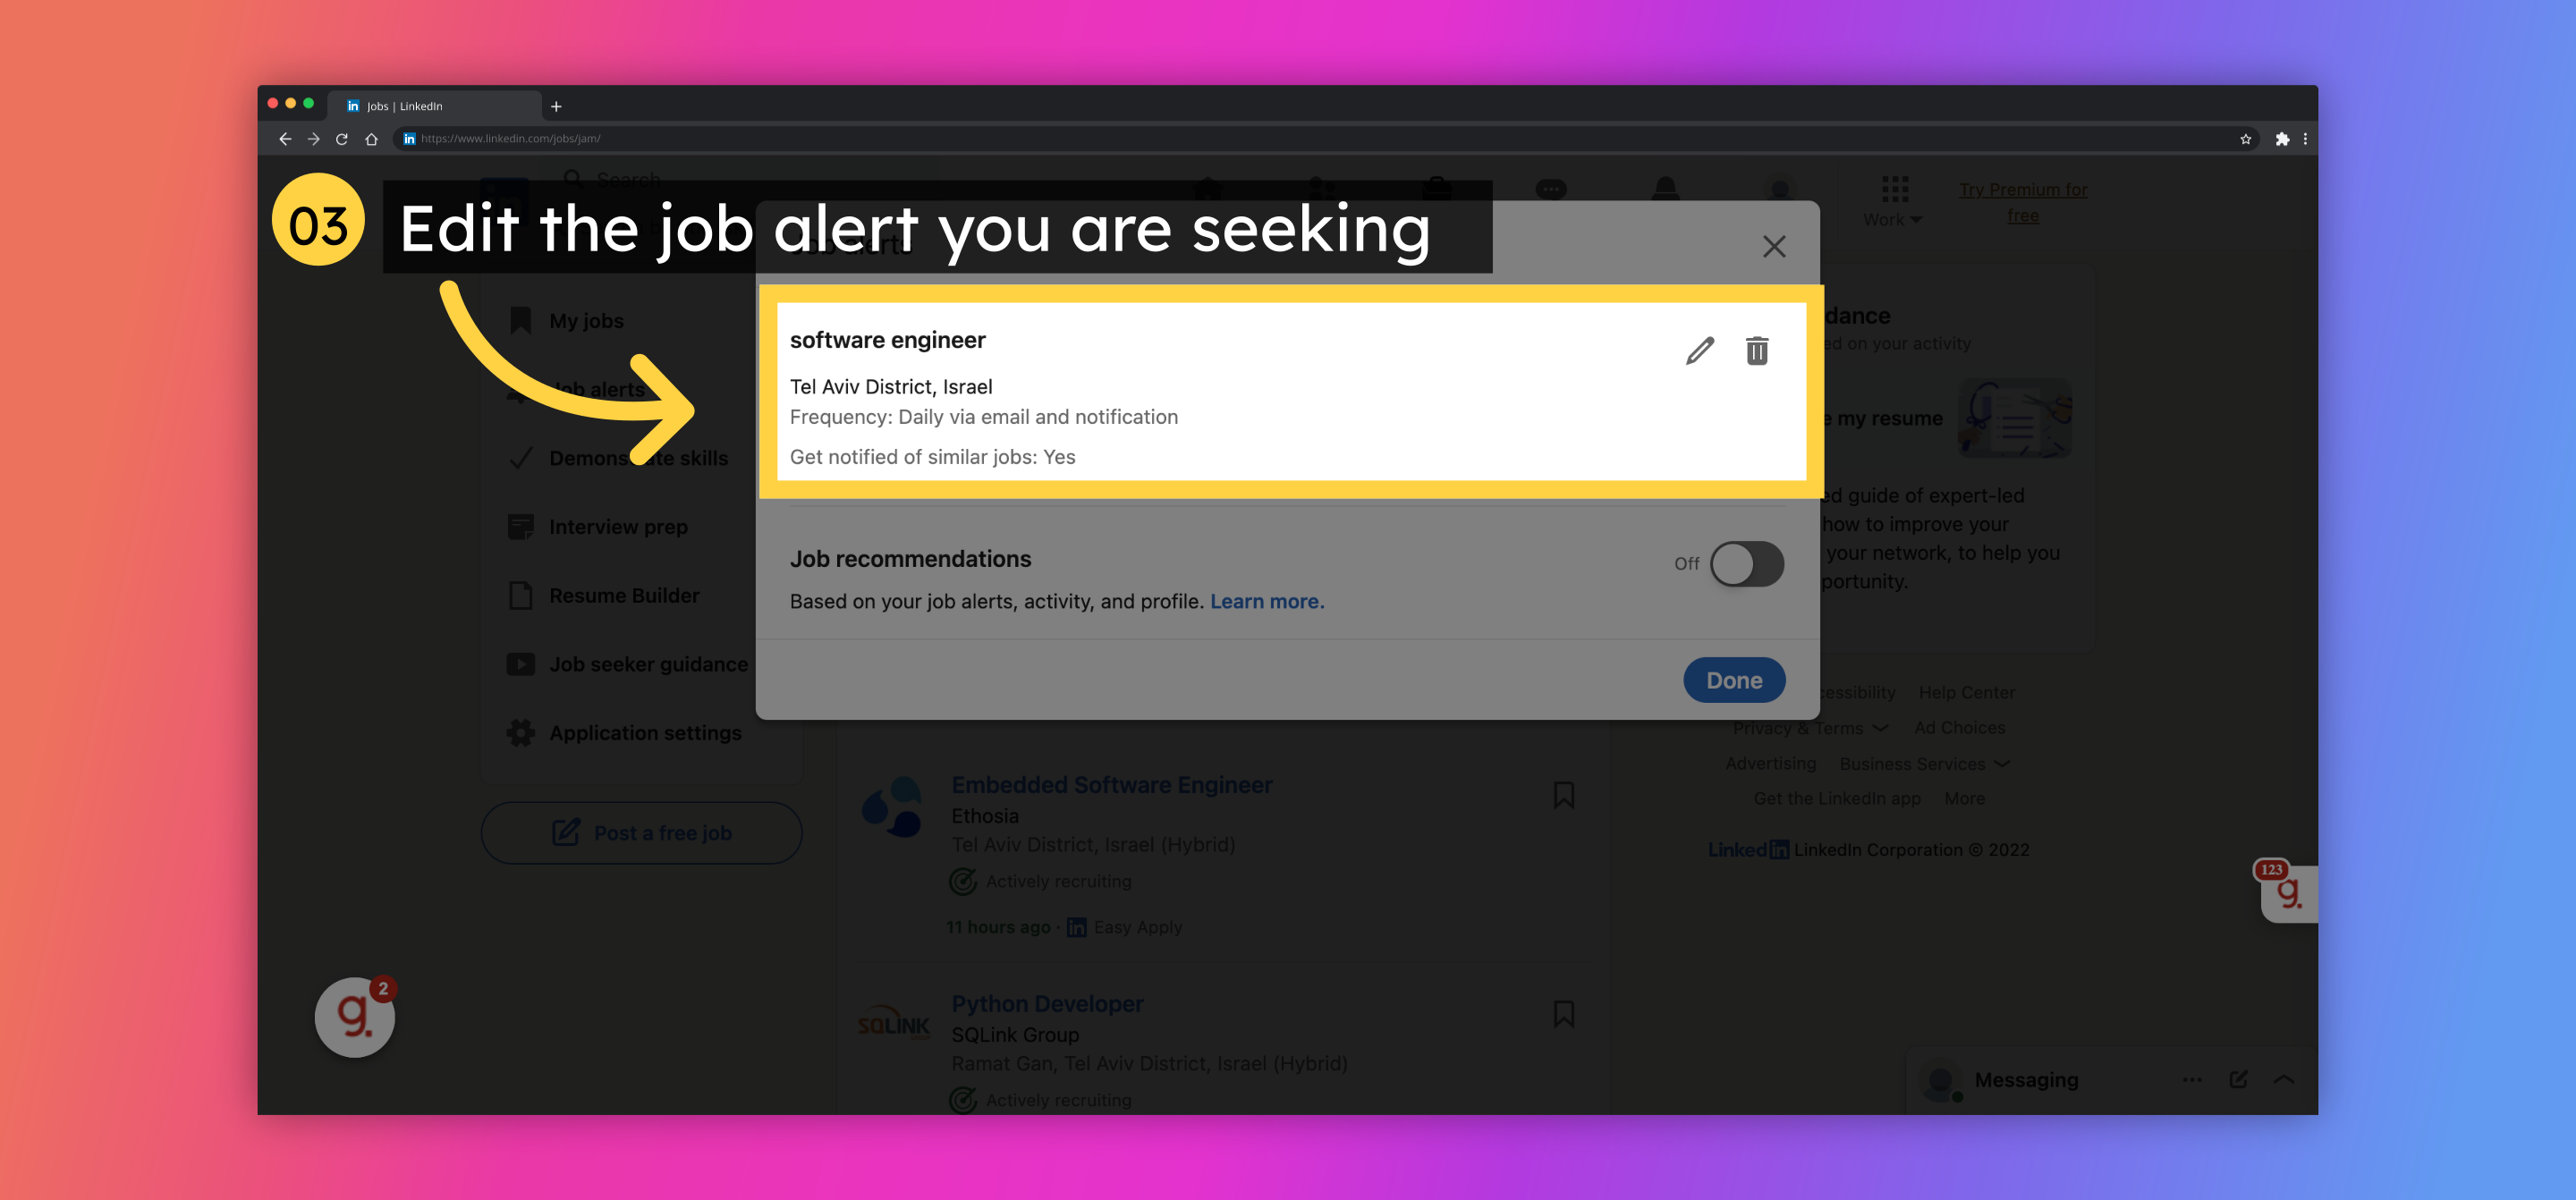
Task: Close the job alerts modal
Action: click(1775, 246)
